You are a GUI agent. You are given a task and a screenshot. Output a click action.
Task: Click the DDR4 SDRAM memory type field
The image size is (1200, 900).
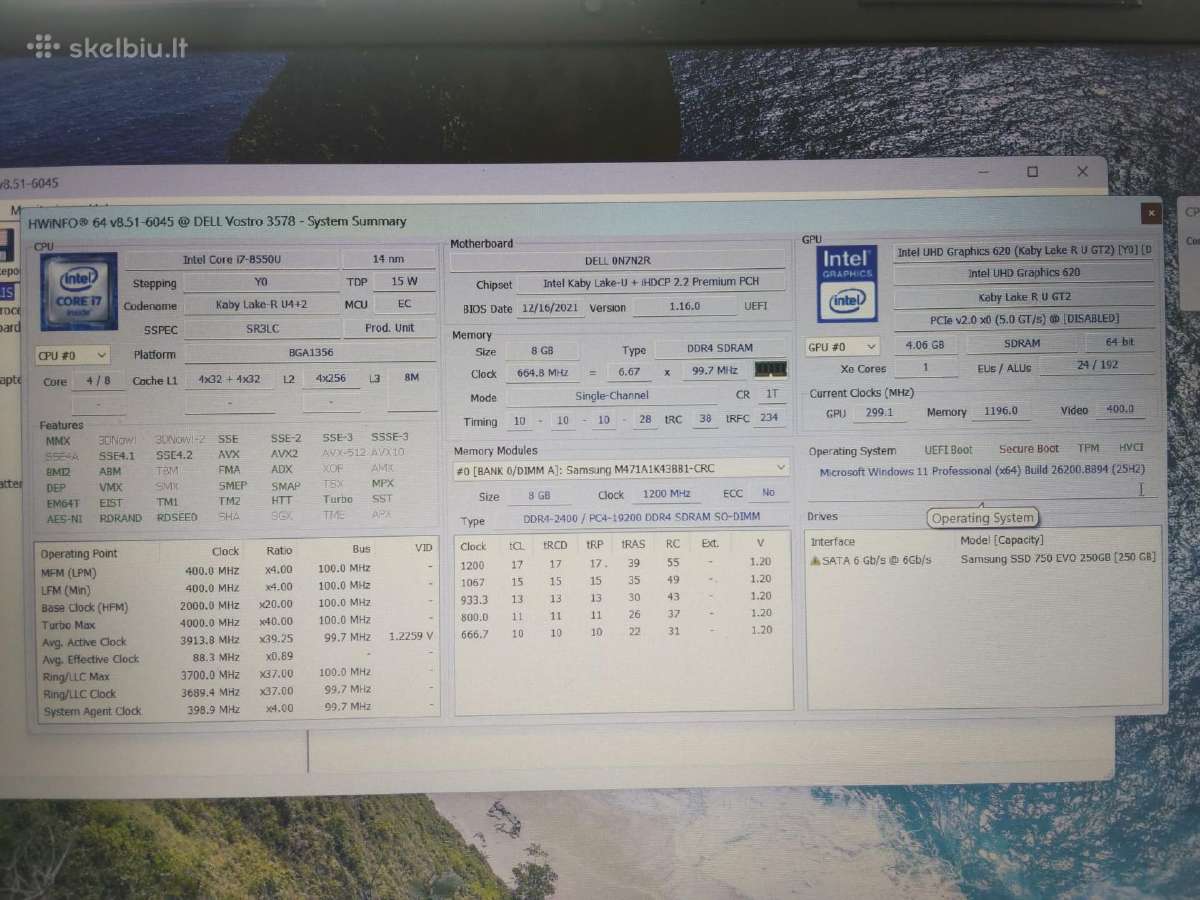[x=721, y=350]
